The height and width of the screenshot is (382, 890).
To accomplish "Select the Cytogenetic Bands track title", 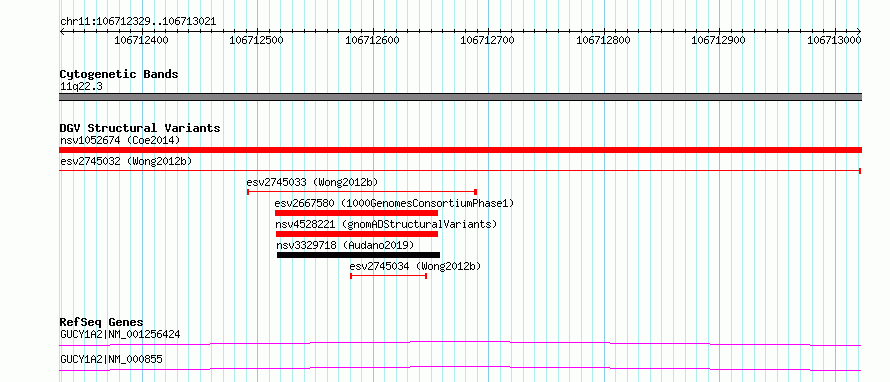I will [x=119, y=74].
